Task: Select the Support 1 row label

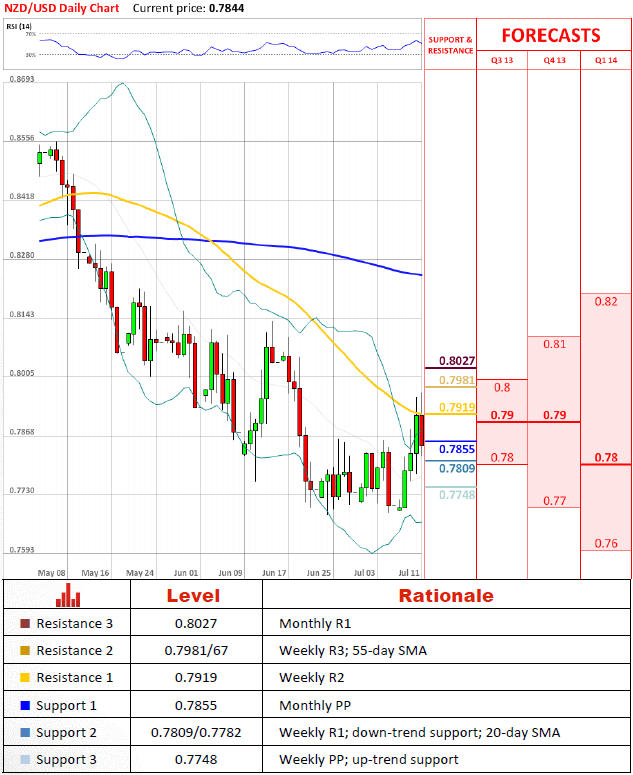Action: (66, 706)
